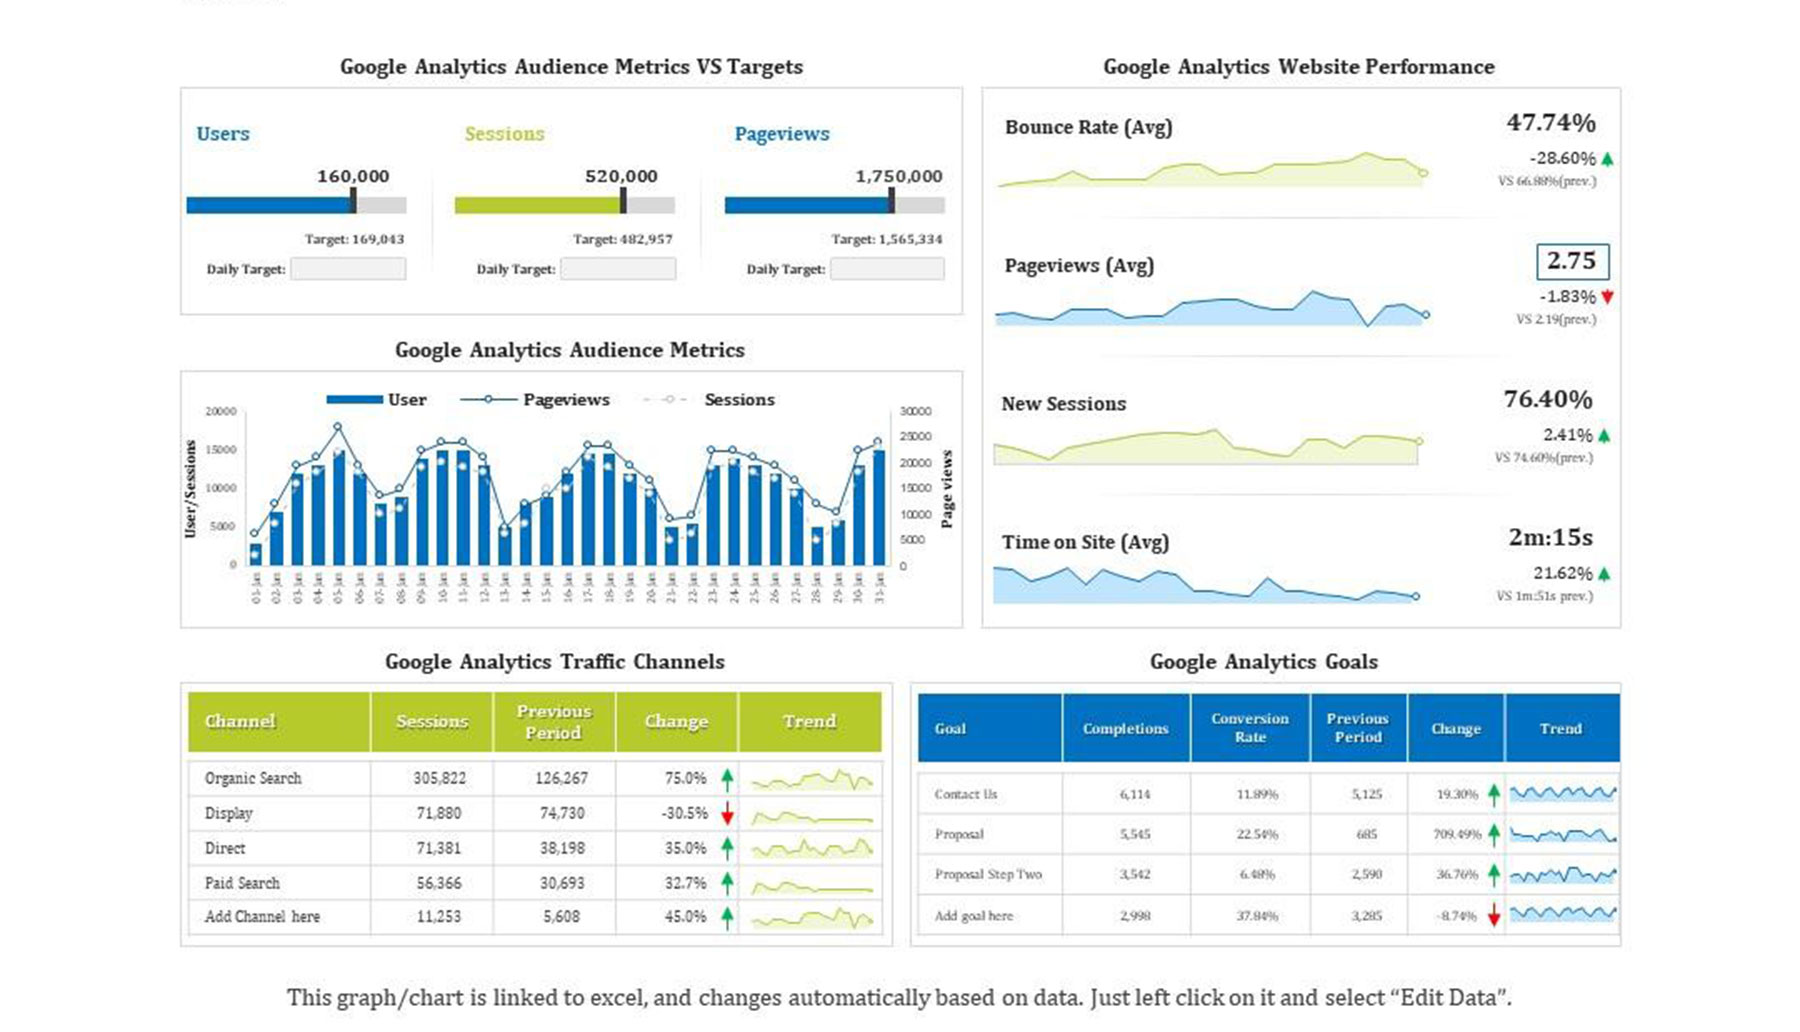
Task: Click the 2m:15s time on site value
Action: click(x=1551, y=537)
